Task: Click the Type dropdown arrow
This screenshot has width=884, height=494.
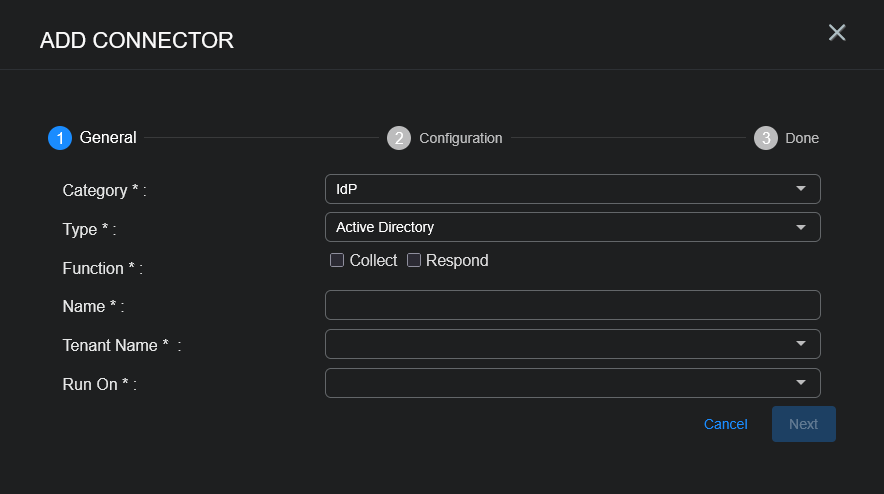Action: 800,227
